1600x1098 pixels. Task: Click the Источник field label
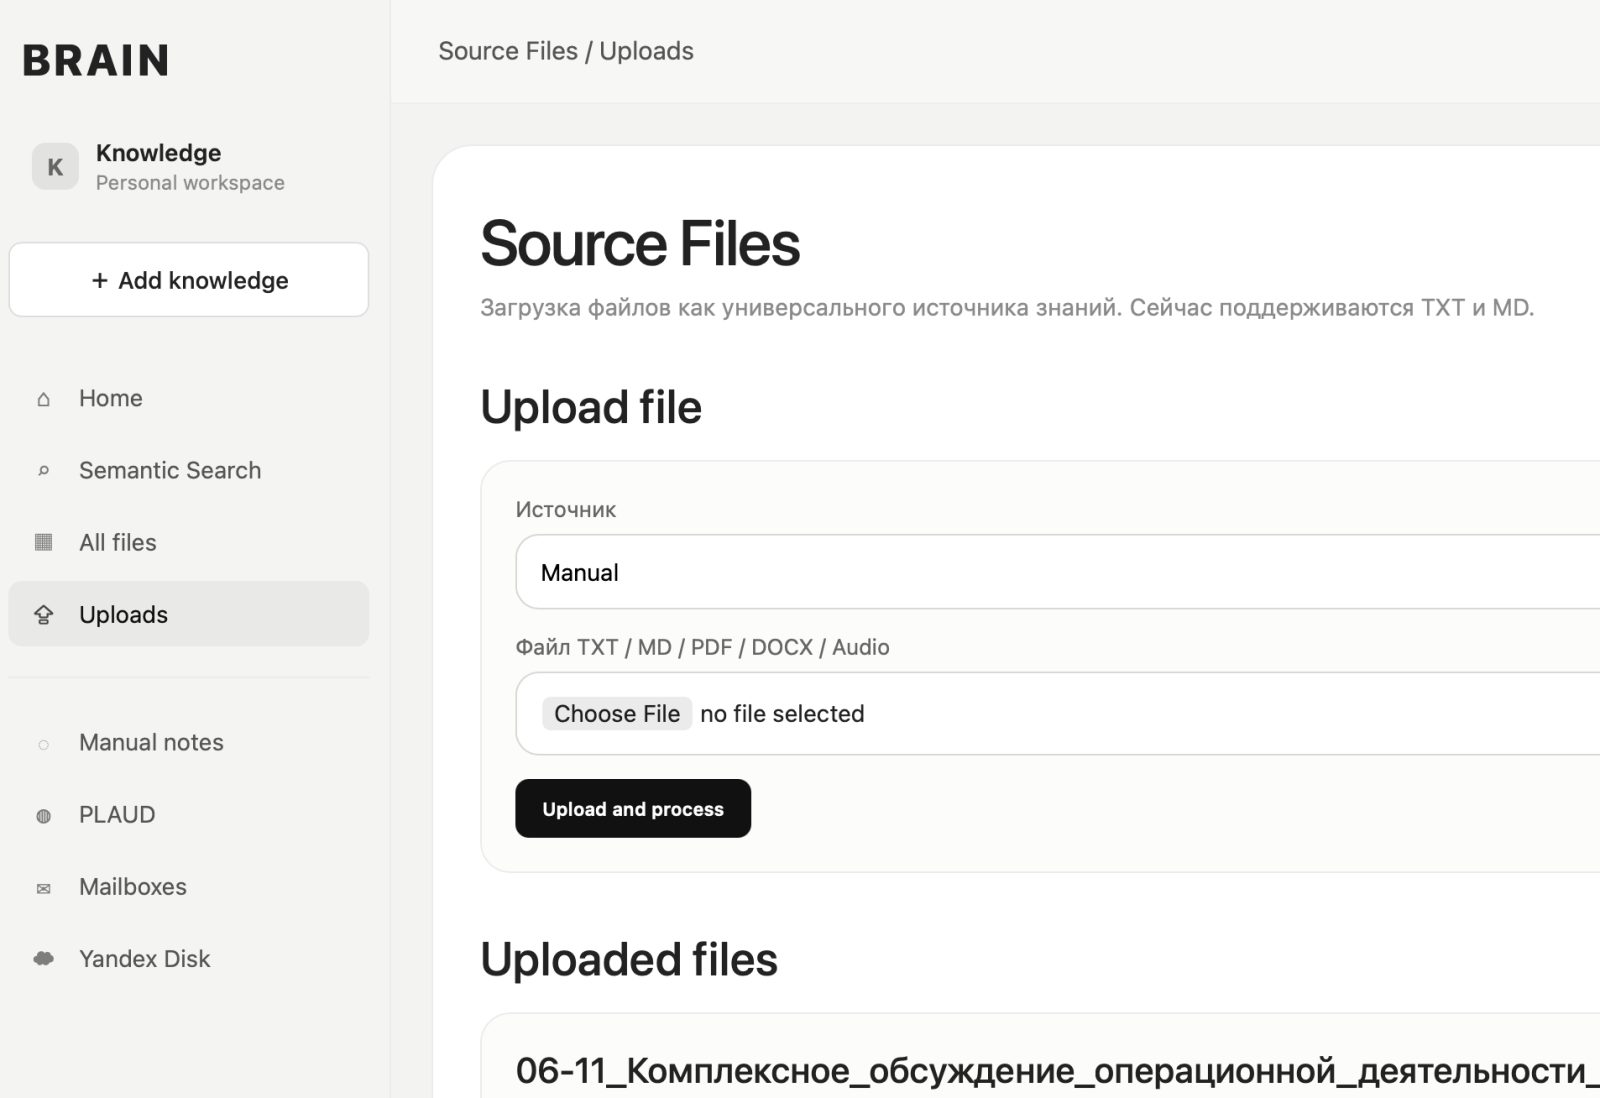[566, 509]
